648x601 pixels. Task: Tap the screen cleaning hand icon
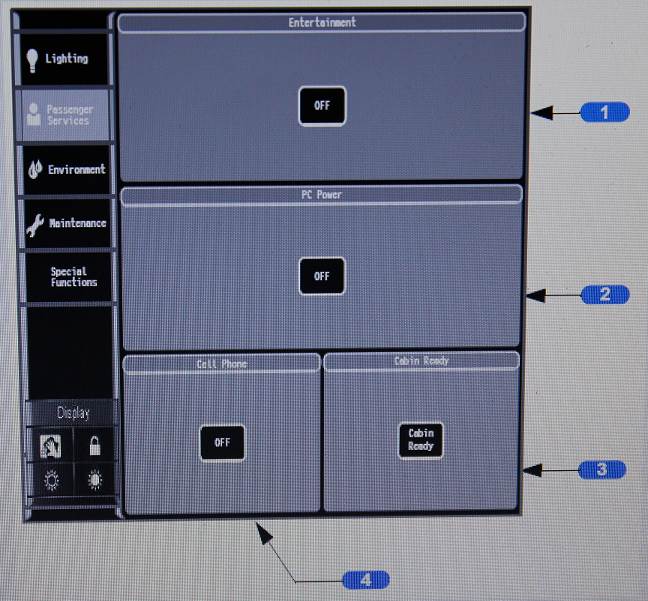(50, 446)
